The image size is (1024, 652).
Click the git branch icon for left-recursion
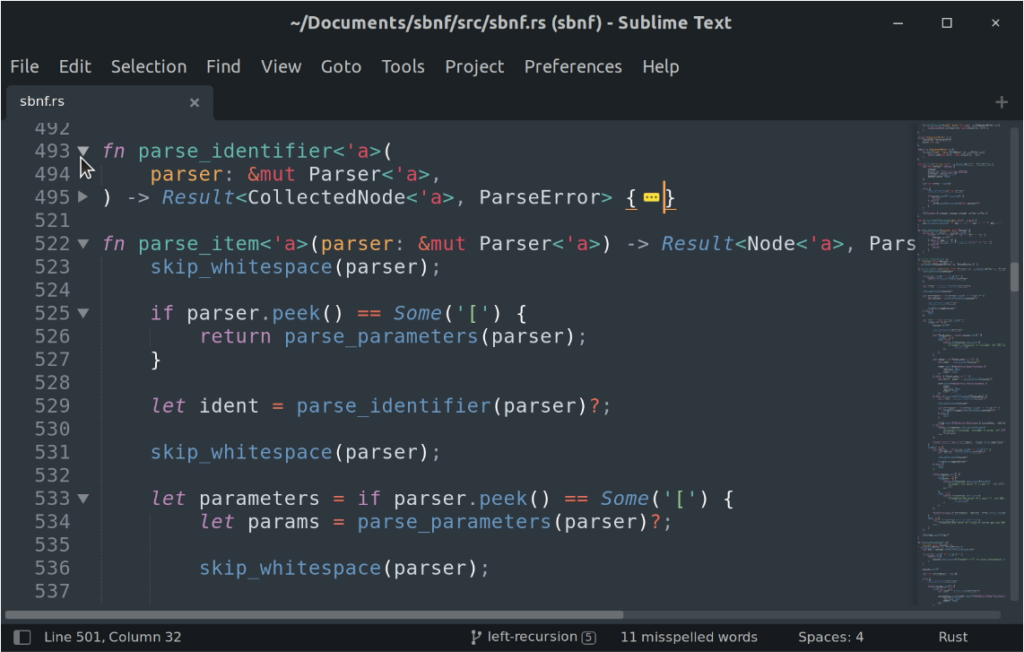(x=476, y=637)
